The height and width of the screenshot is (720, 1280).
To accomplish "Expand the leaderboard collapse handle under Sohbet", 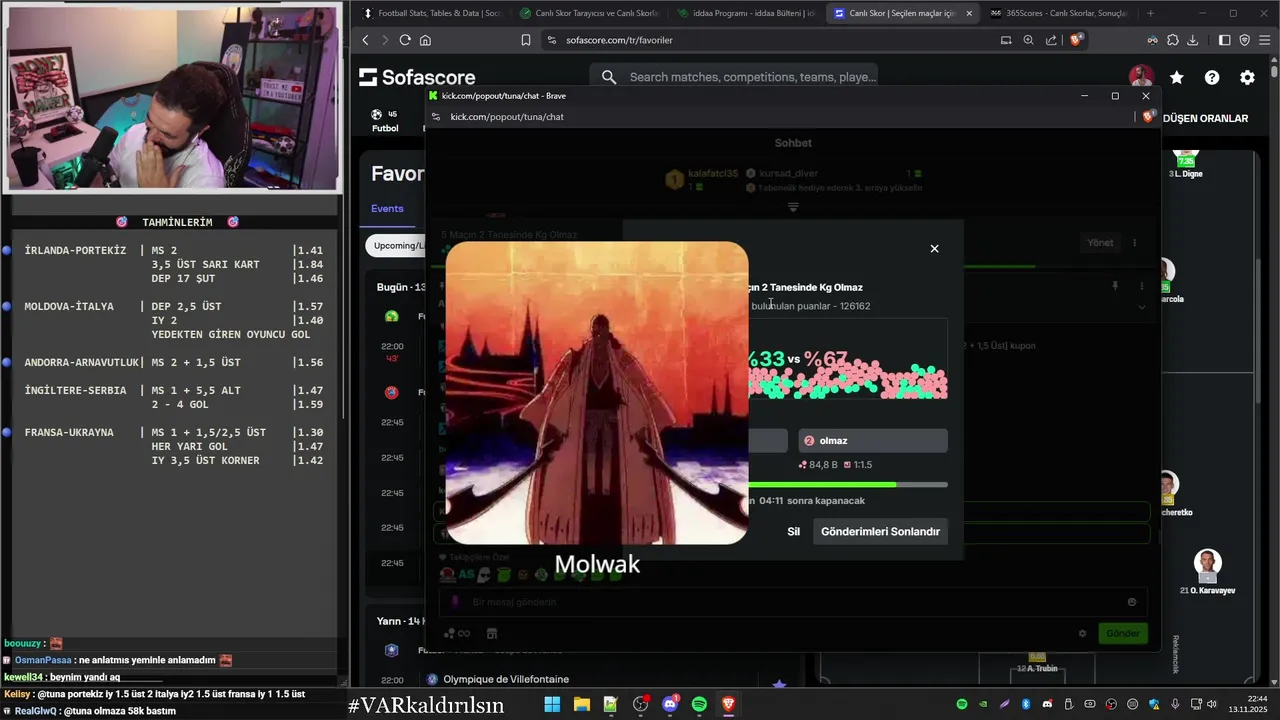I will (793, 207).
